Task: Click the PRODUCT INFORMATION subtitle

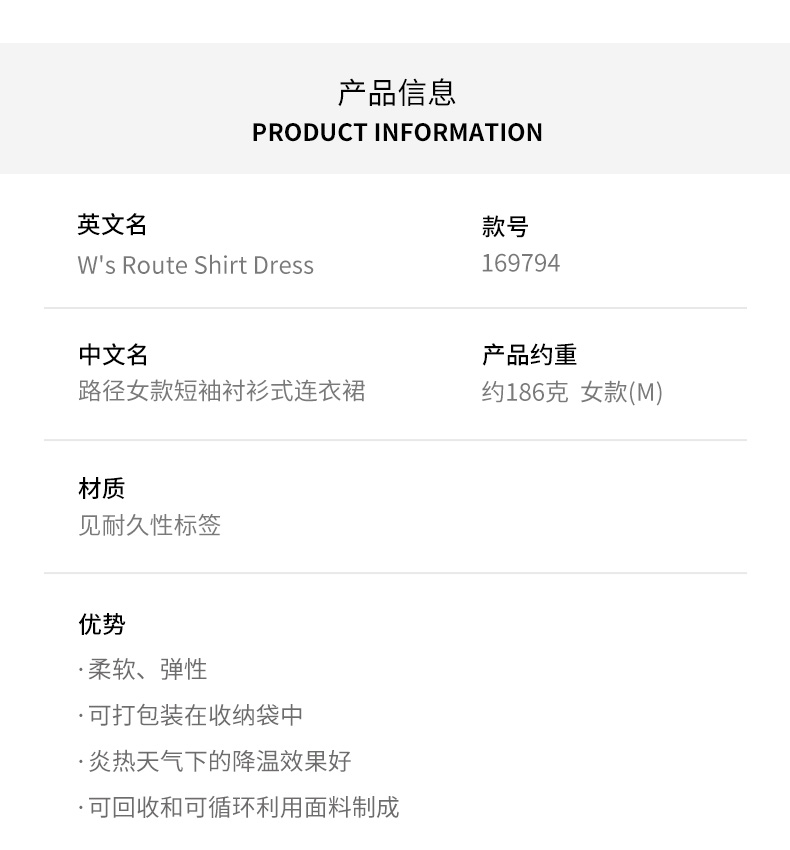Action: tap(397, 132)
